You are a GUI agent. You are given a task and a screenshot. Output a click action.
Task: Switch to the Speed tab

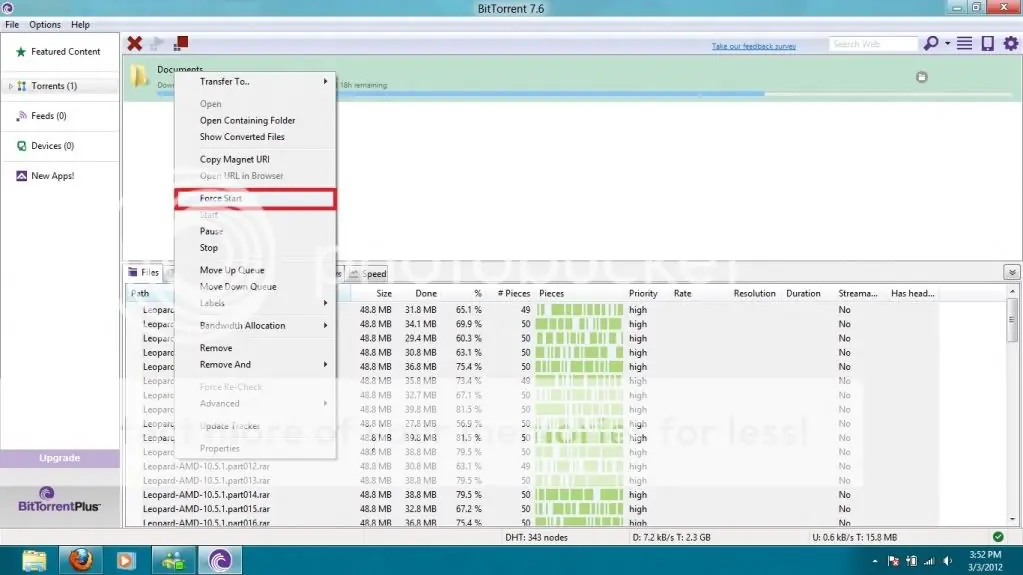coord(368,274)
